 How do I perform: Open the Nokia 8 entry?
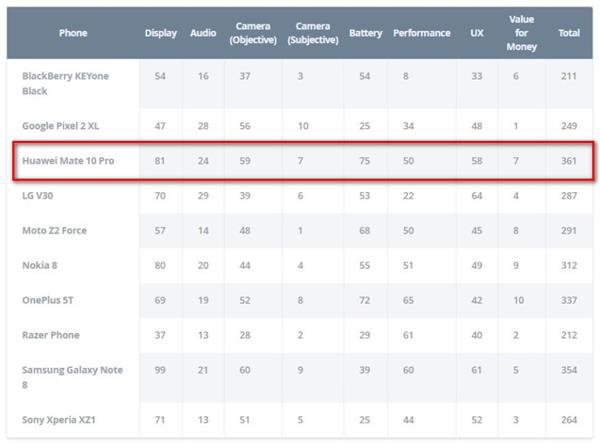pyautogui.click(x=41, y=265)
